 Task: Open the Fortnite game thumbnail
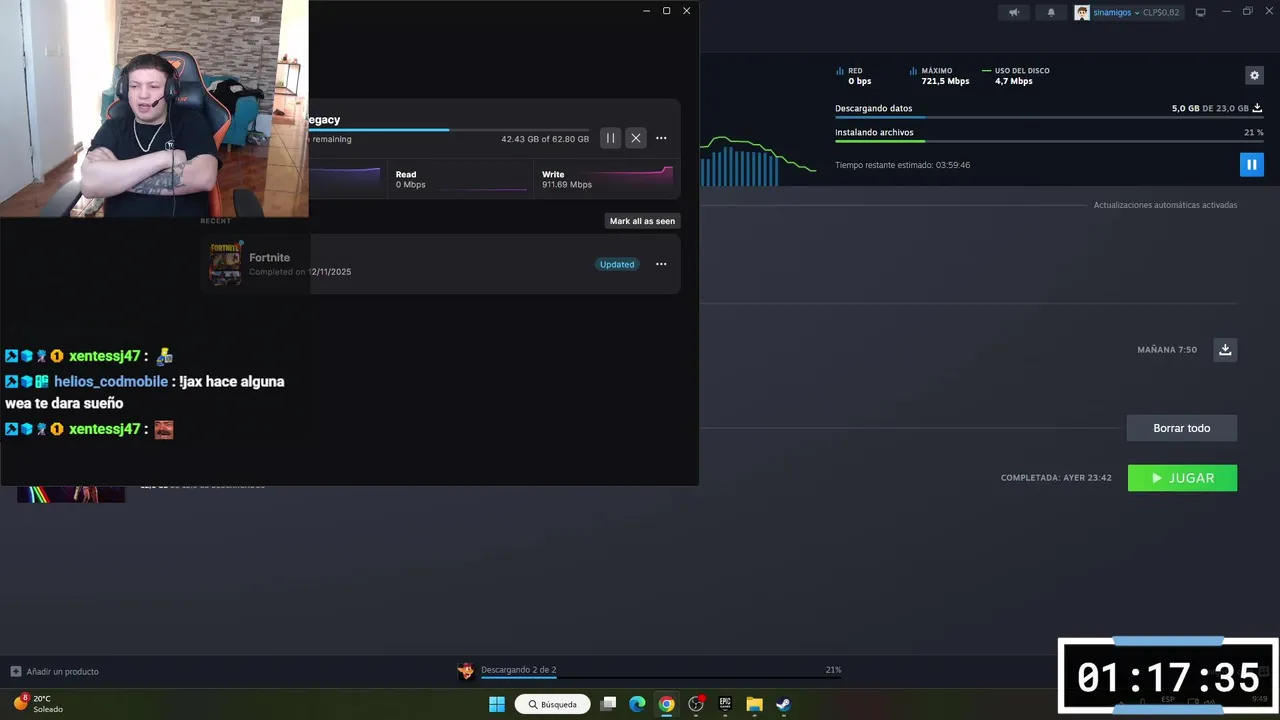(225, 264)
